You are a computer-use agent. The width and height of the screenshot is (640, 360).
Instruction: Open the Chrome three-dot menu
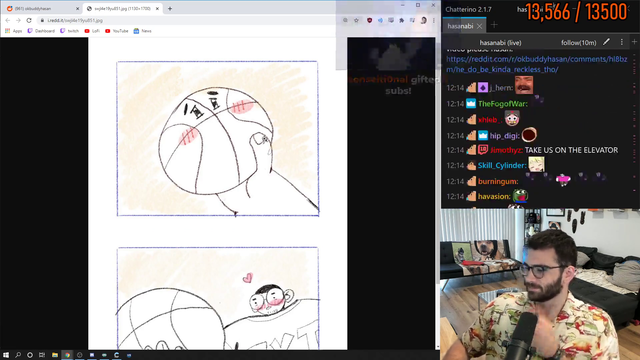pyautogui.click(x=433, y=20)
